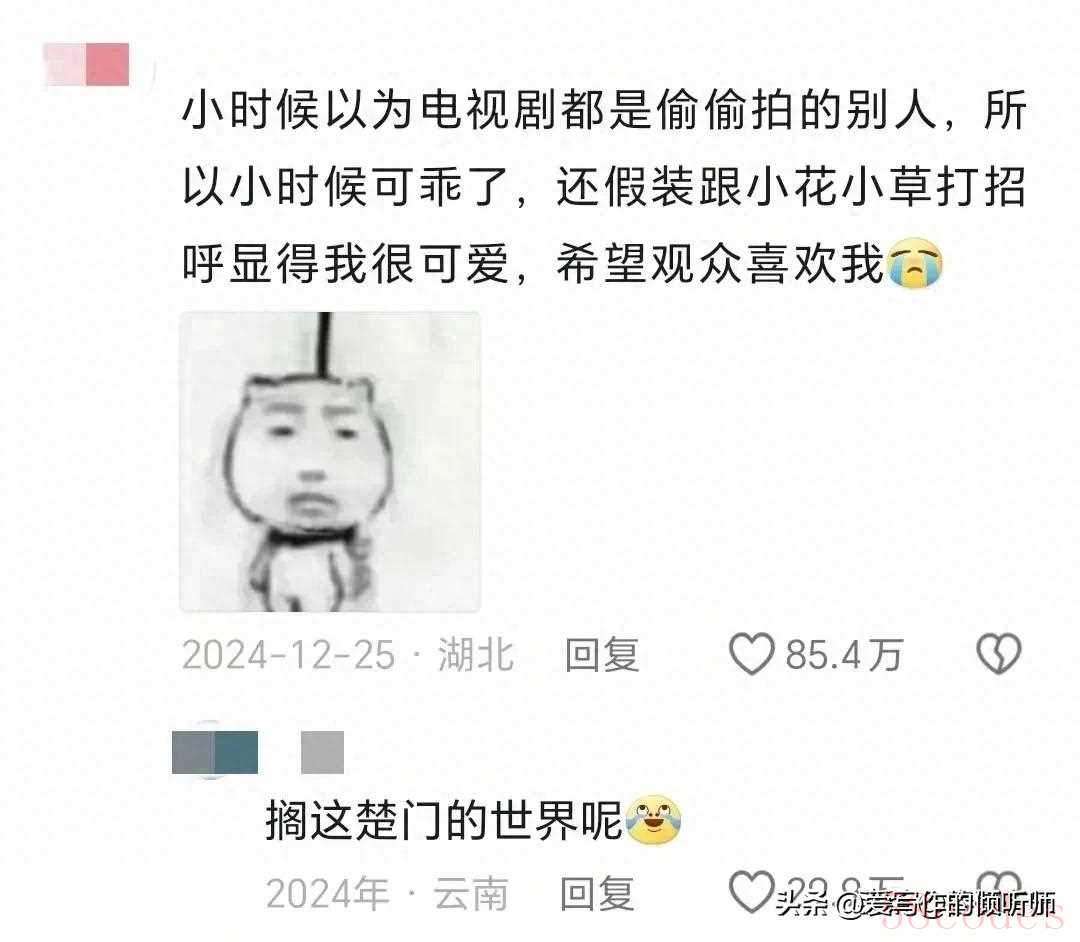Tap the 头条 @爱写作的倾听师 watermark

(916, 904)
